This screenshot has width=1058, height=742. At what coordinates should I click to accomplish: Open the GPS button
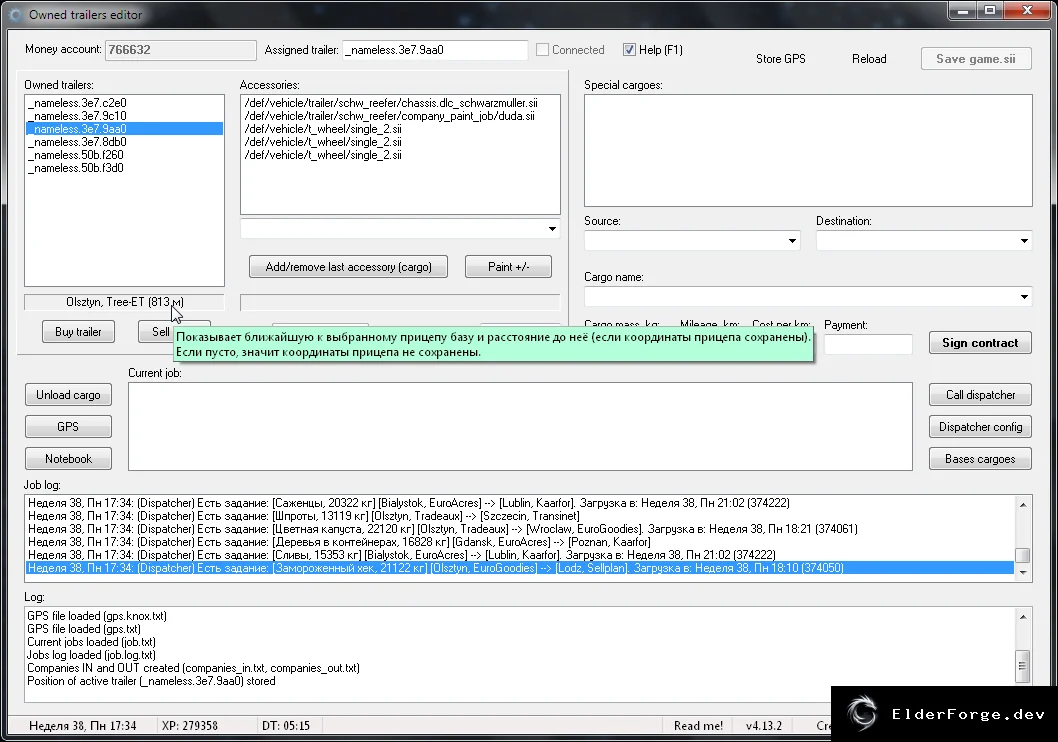click(x=68, y=427)
